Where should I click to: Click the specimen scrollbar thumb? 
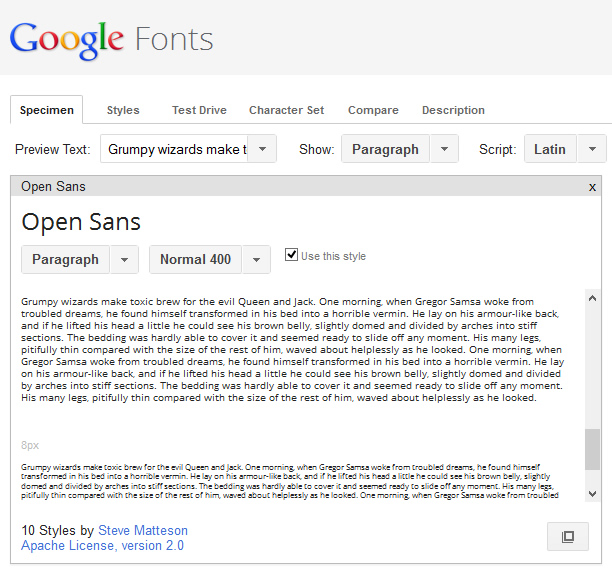[592, 449]
